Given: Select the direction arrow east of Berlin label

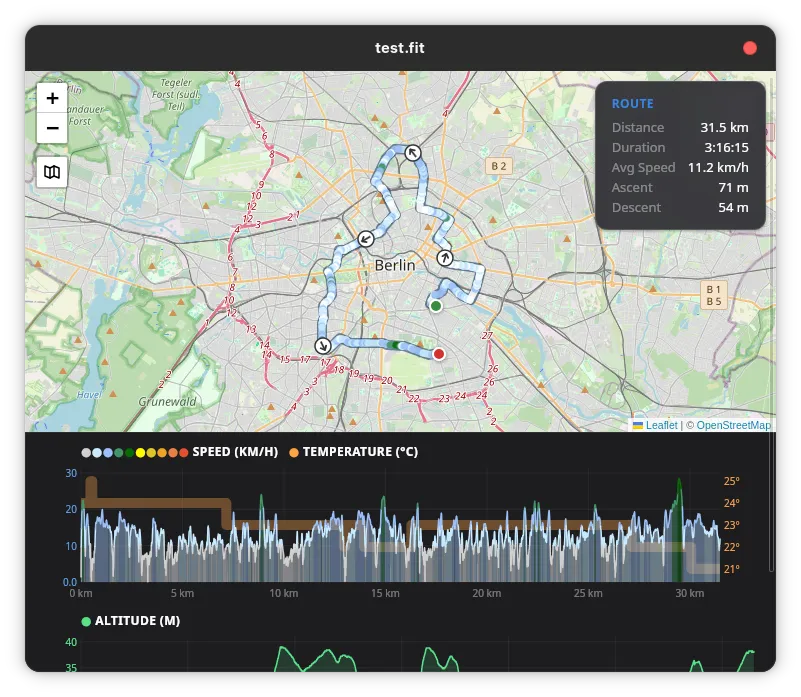Looking at the screenshot, I should click(445, 258).
